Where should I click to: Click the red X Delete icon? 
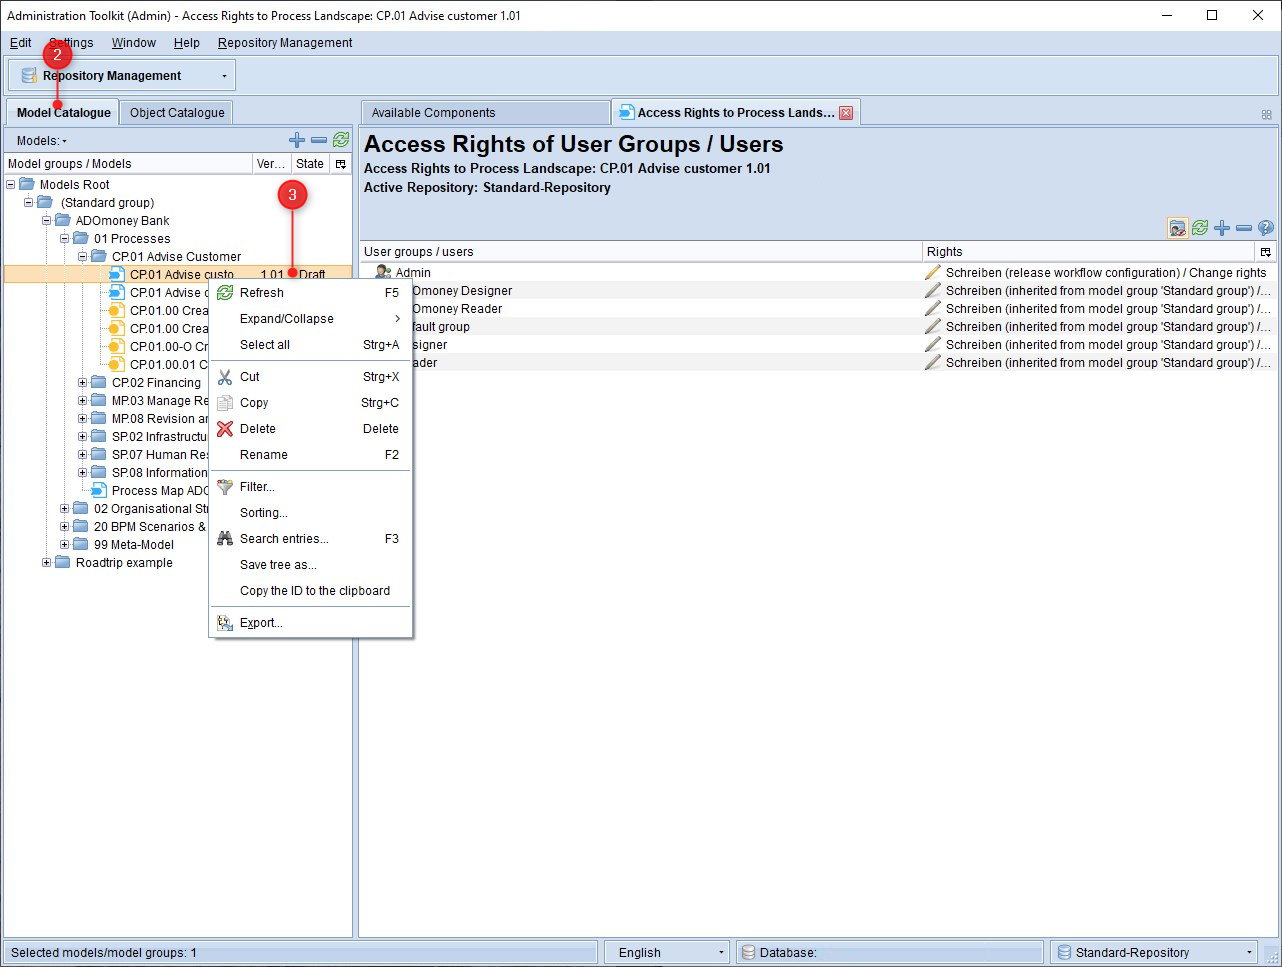[x=225, y=429]
